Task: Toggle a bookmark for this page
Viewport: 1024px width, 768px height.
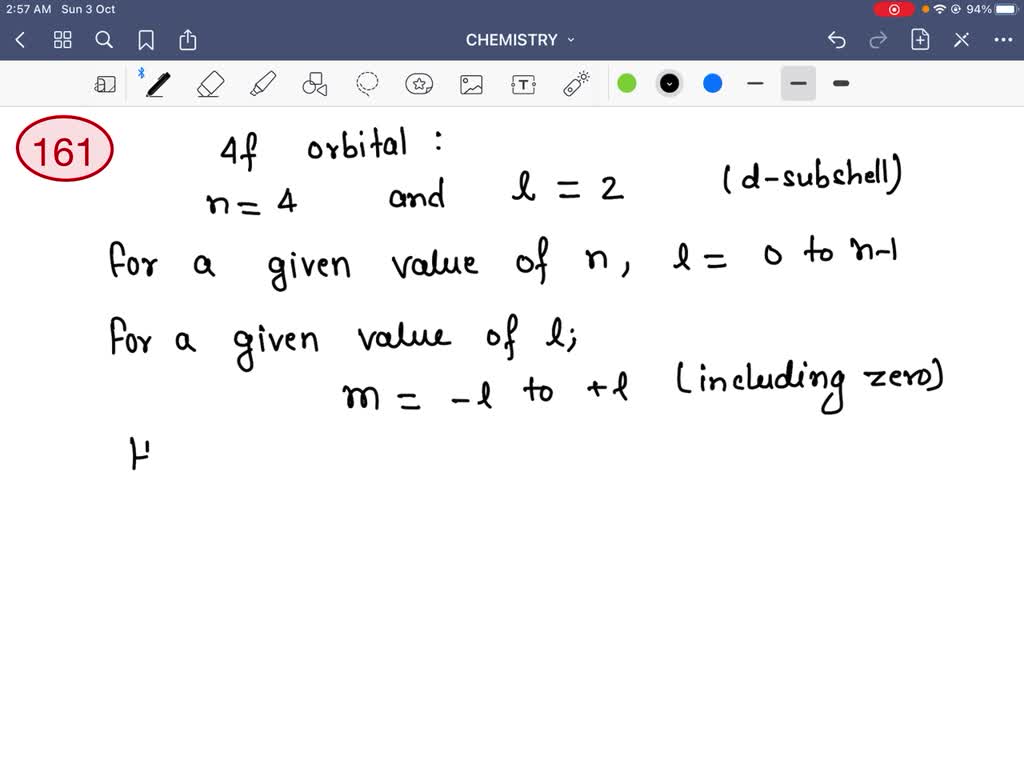Action: click(147, 40)
